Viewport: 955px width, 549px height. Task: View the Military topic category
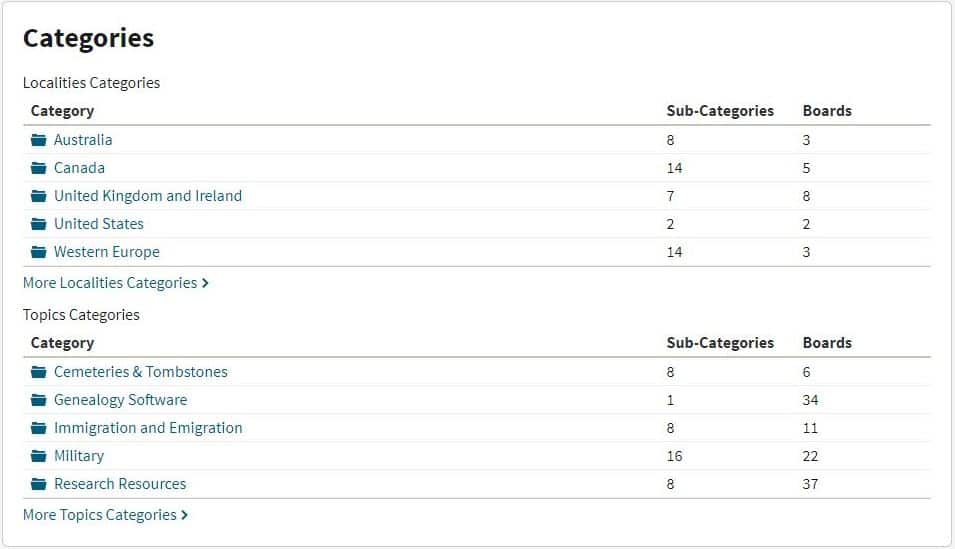[x=79, y=456]
